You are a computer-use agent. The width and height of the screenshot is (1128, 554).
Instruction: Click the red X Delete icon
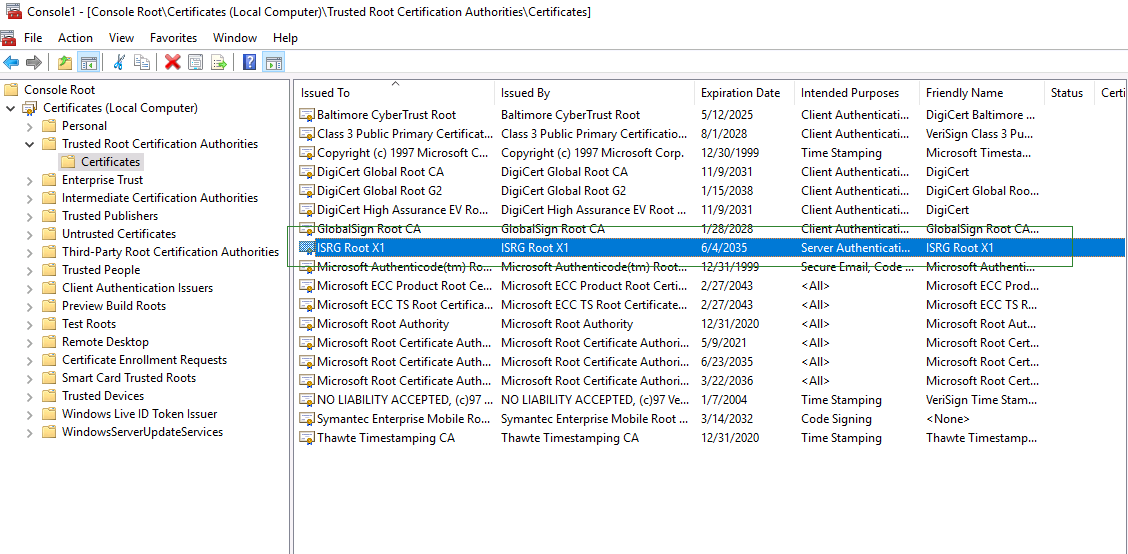coord(173,63)
